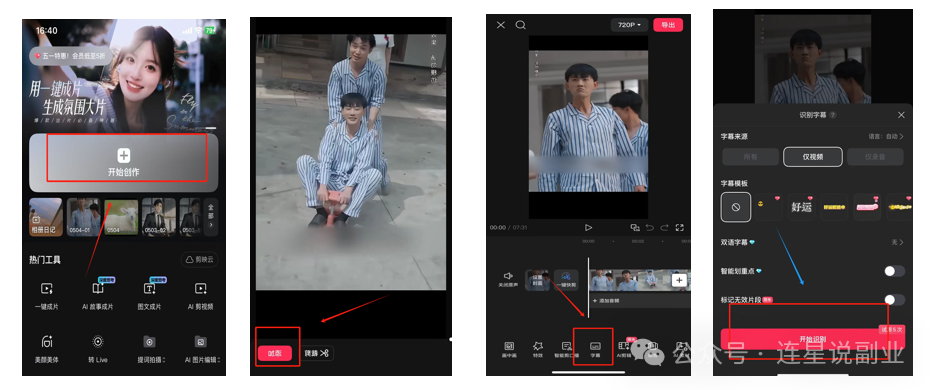Add a clip with the white plus button
This screenshot has width=934, height=390.
pos(680,280)
